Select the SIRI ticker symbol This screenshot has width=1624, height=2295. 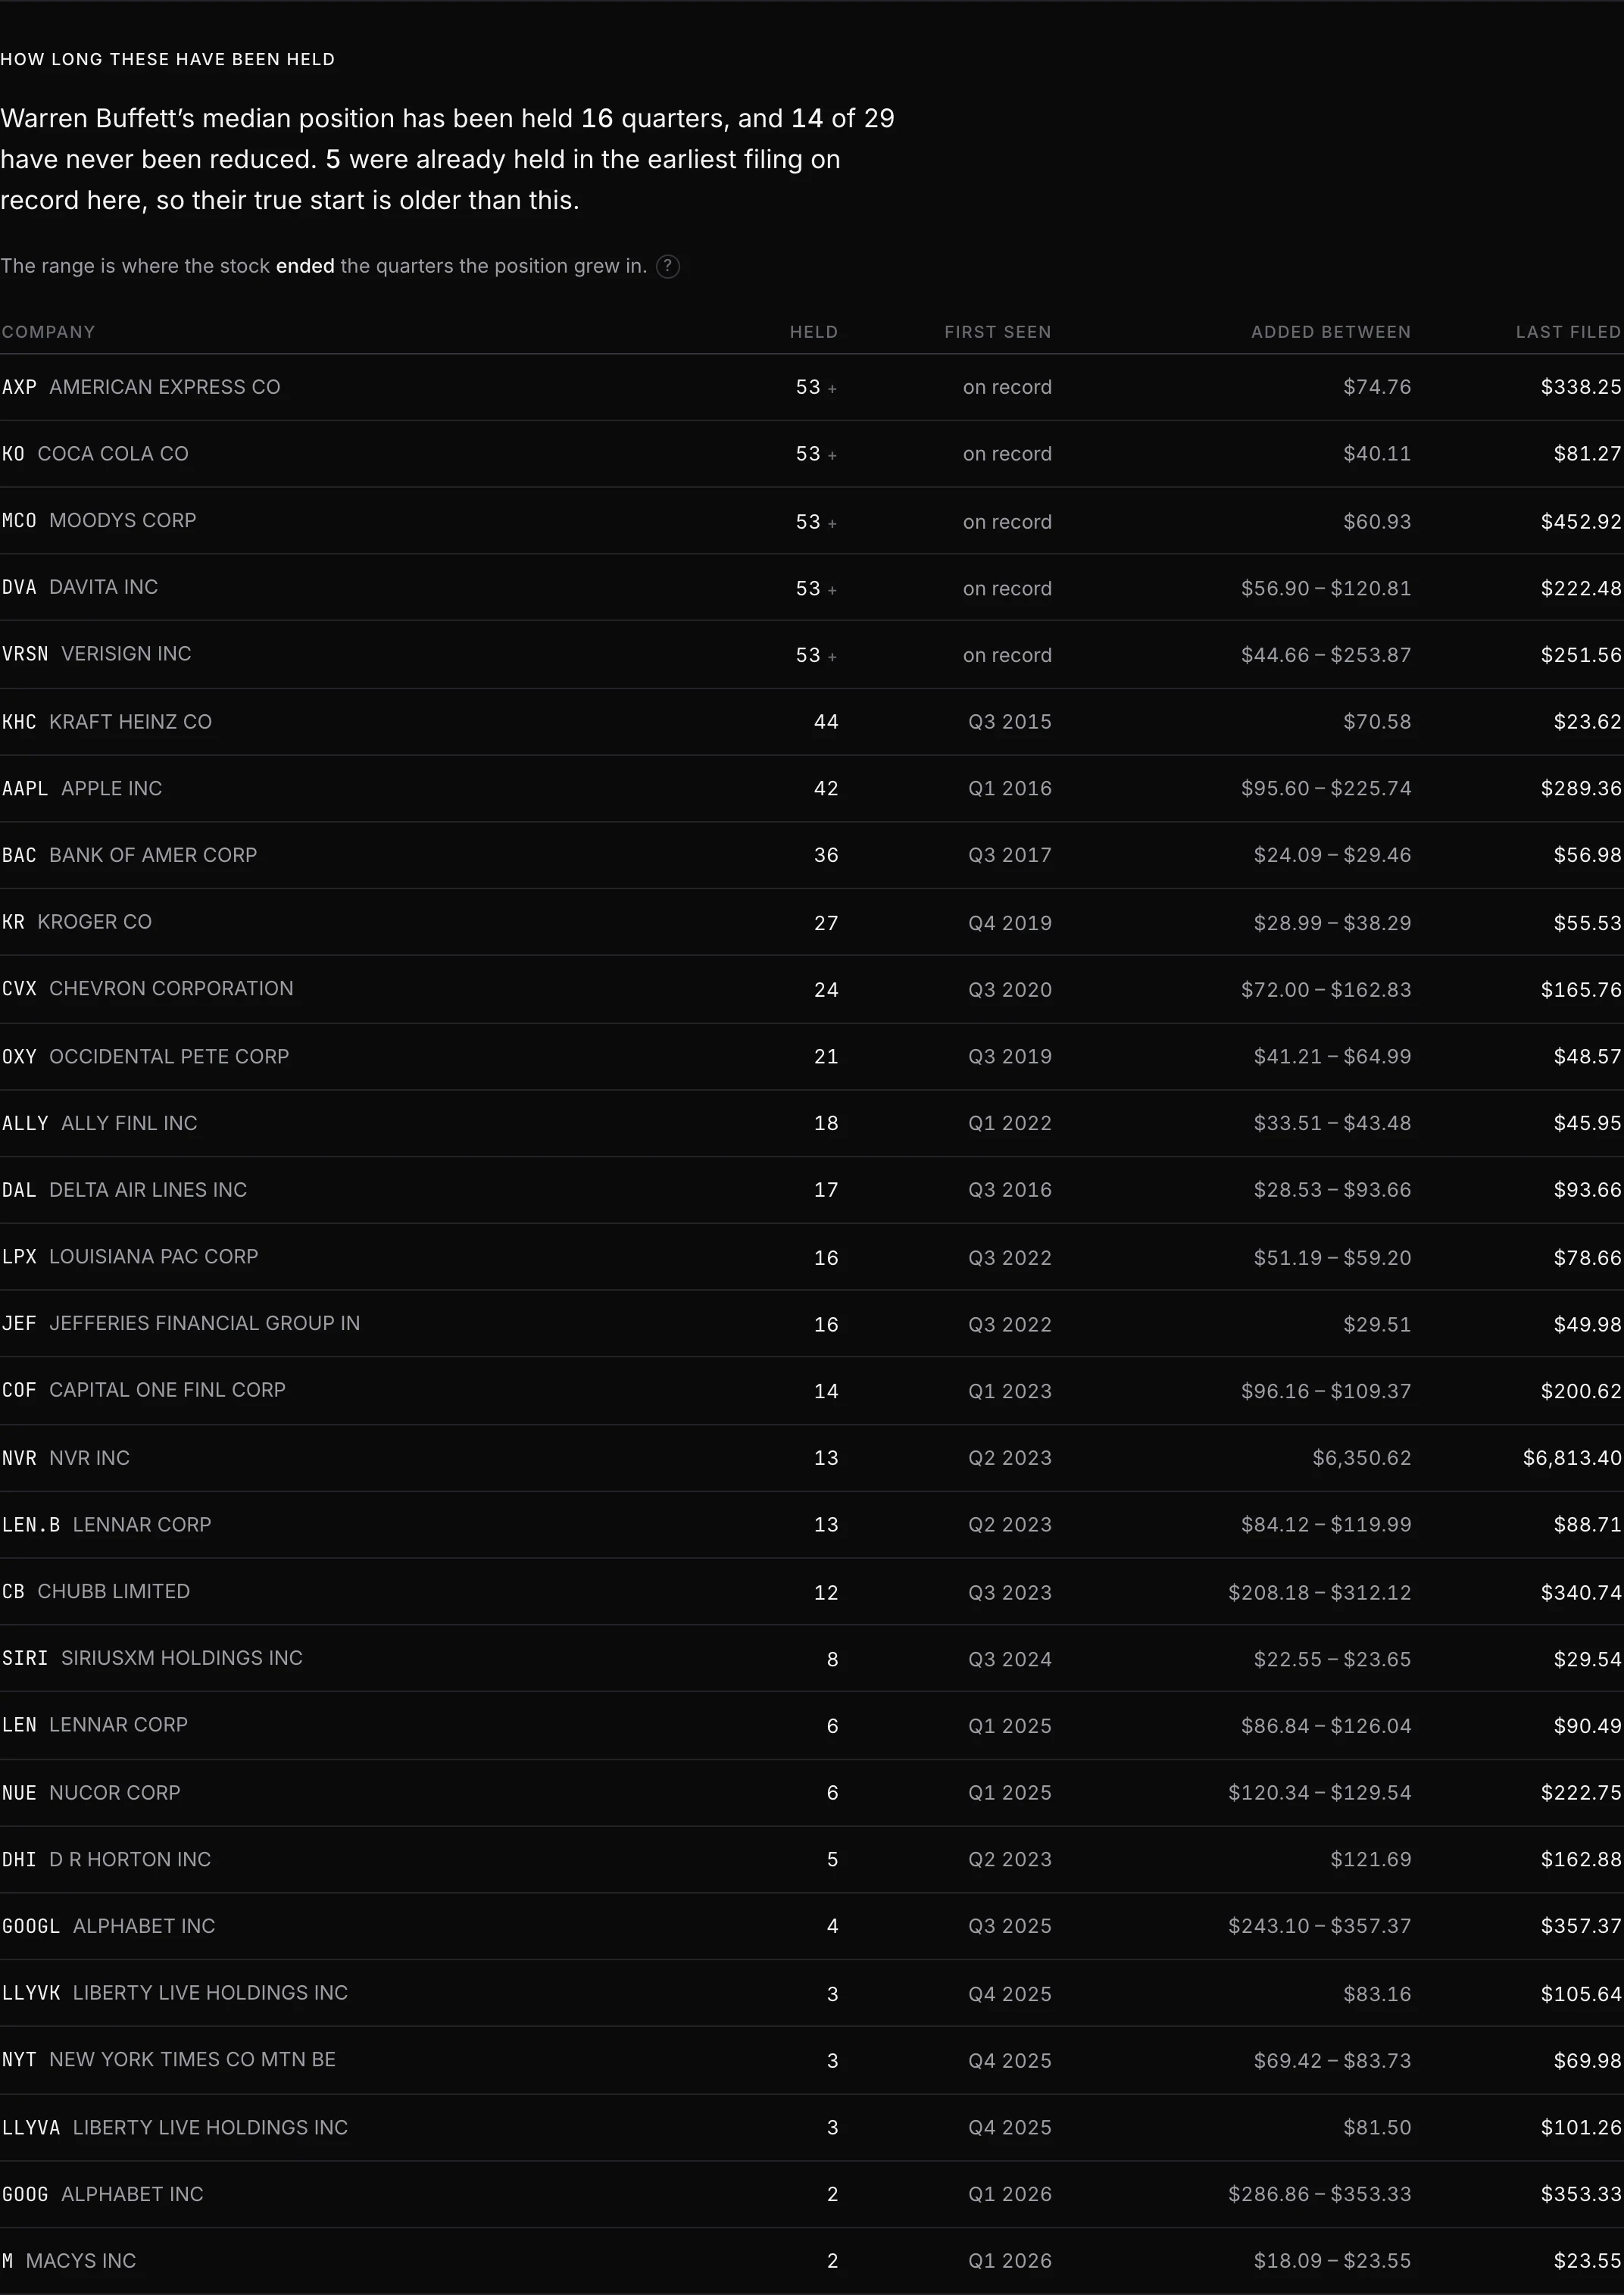pos(25,1658)
